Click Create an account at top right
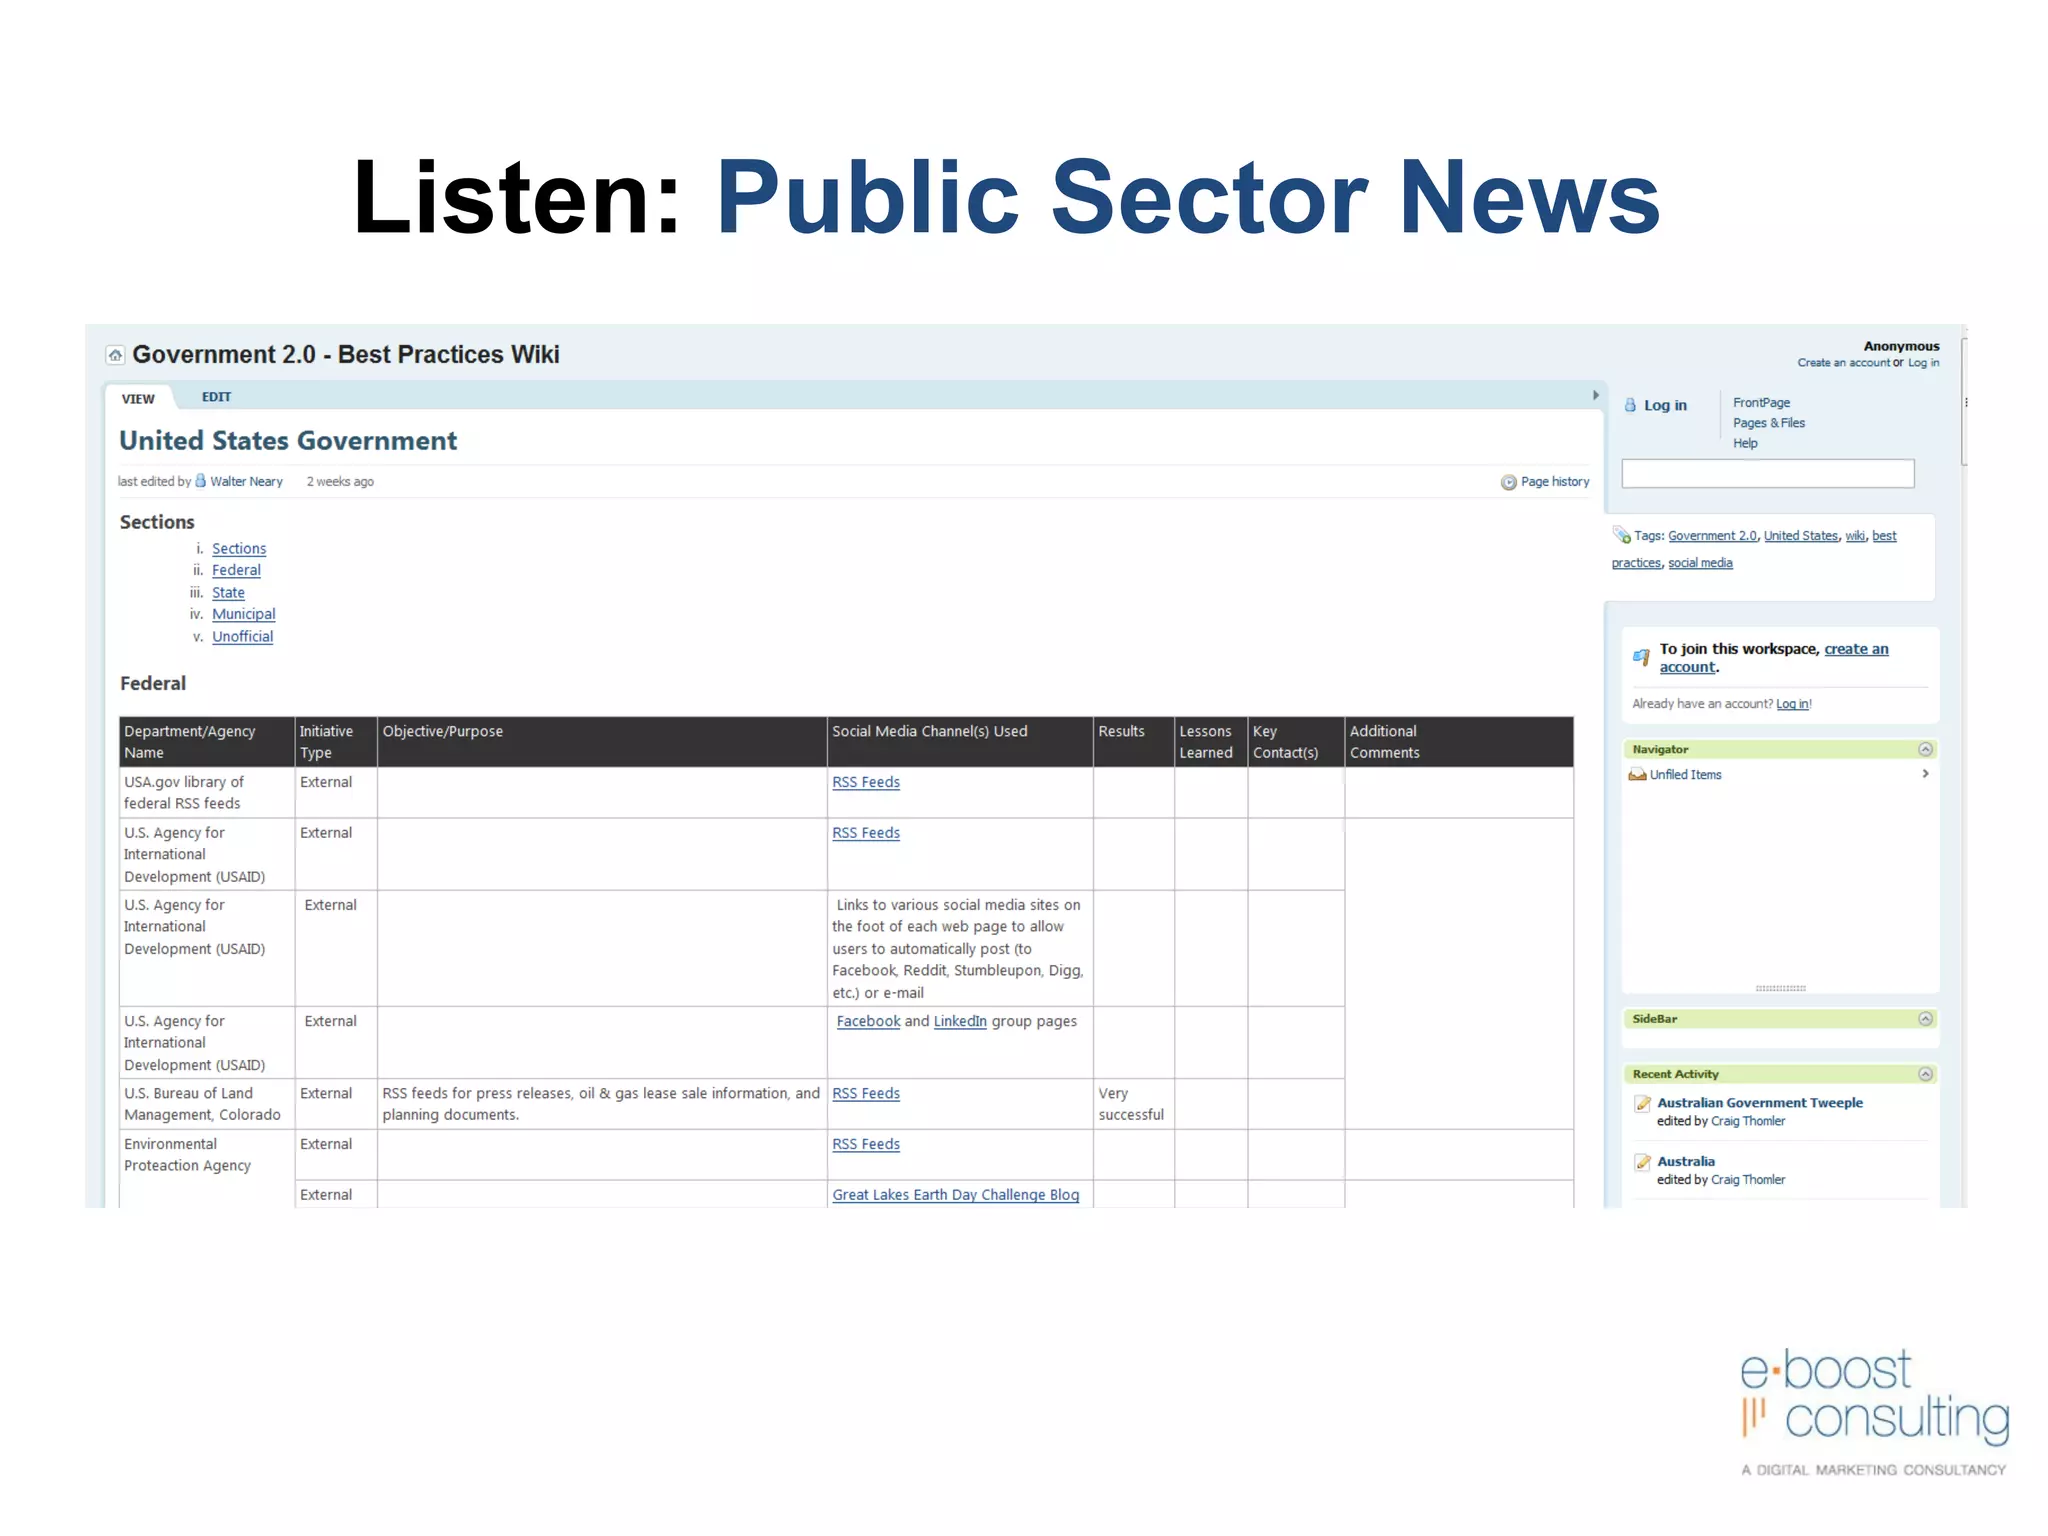This screenshot has height=1536, width=2048. pos(1843,363)
